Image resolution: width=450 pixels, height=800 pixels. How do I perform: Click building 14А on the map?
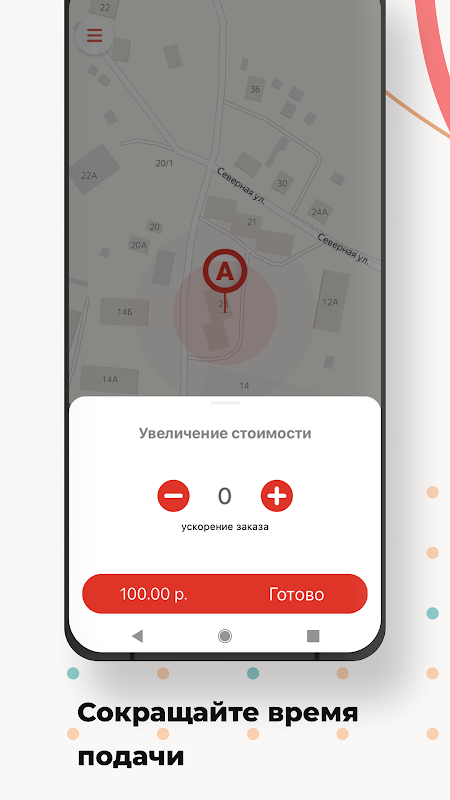click(x=109, y=379)
